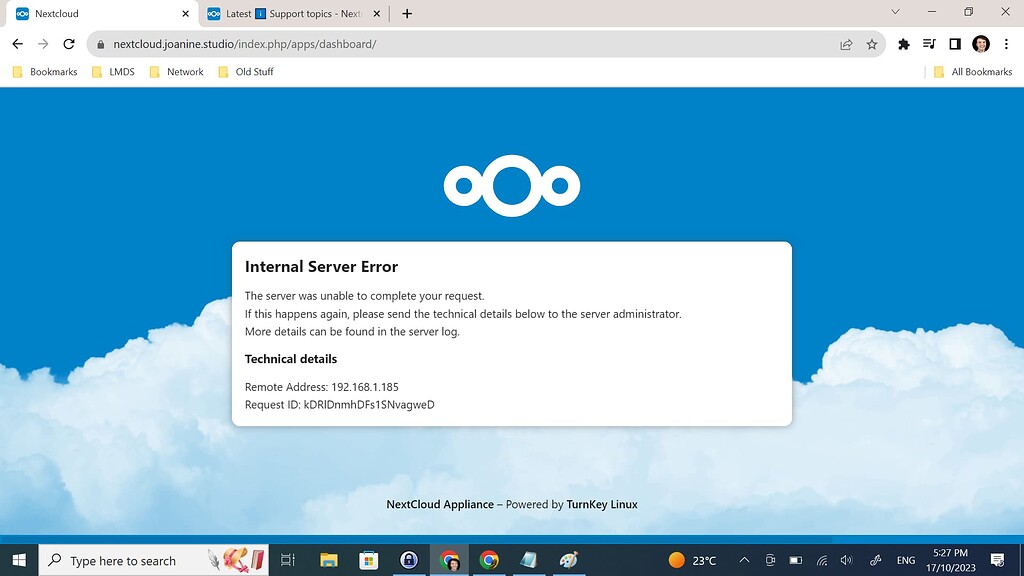Click the Request ID kDRlDnmhDFs1SNvagweD text
The height and width of the screenshot is (576, 1024).
tap(340, 405)
